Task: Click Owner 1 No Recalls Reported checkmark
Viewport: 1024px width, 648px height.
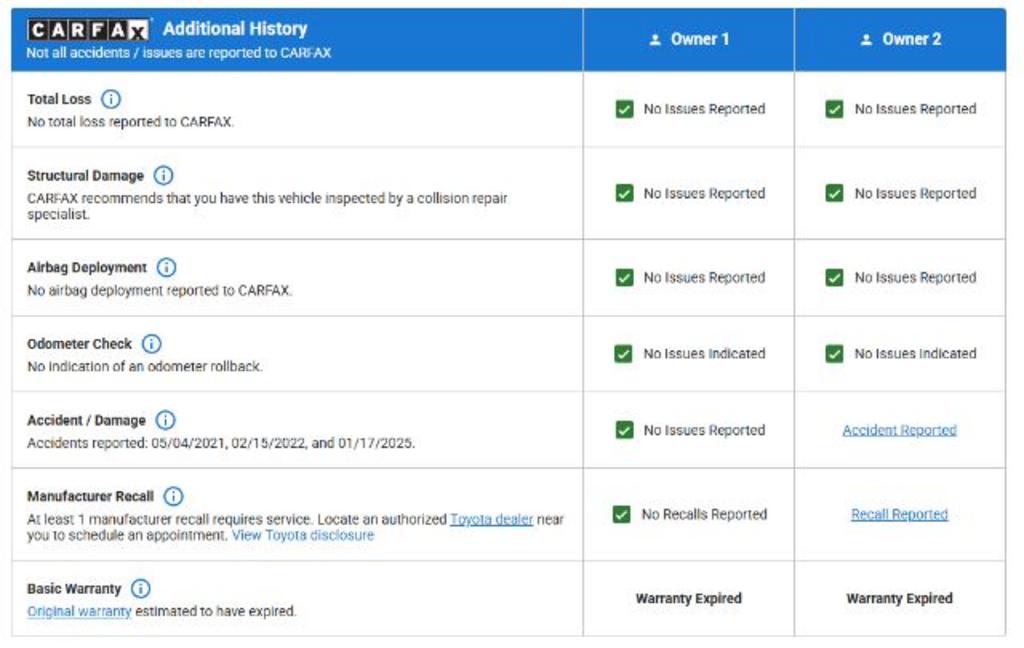Action: 622,514
